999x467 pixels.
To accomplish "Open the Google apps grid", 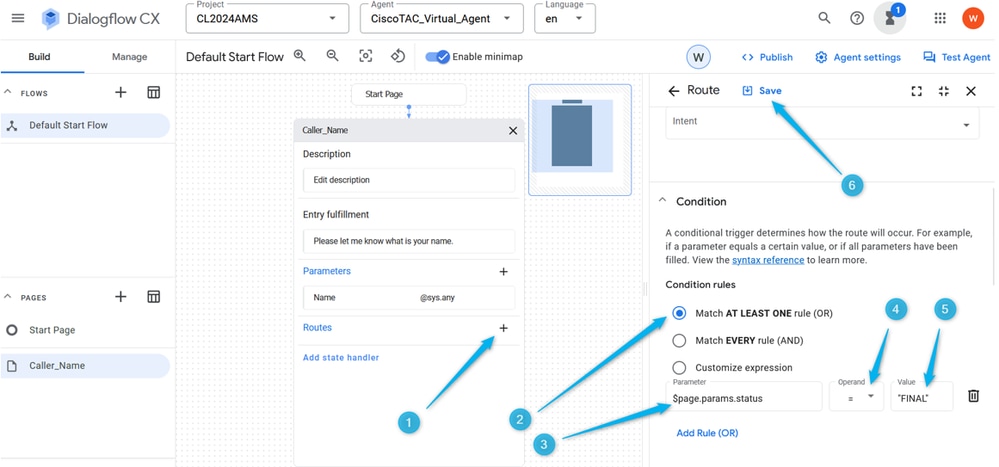I will pyautogui.click(x=940, y=18).
